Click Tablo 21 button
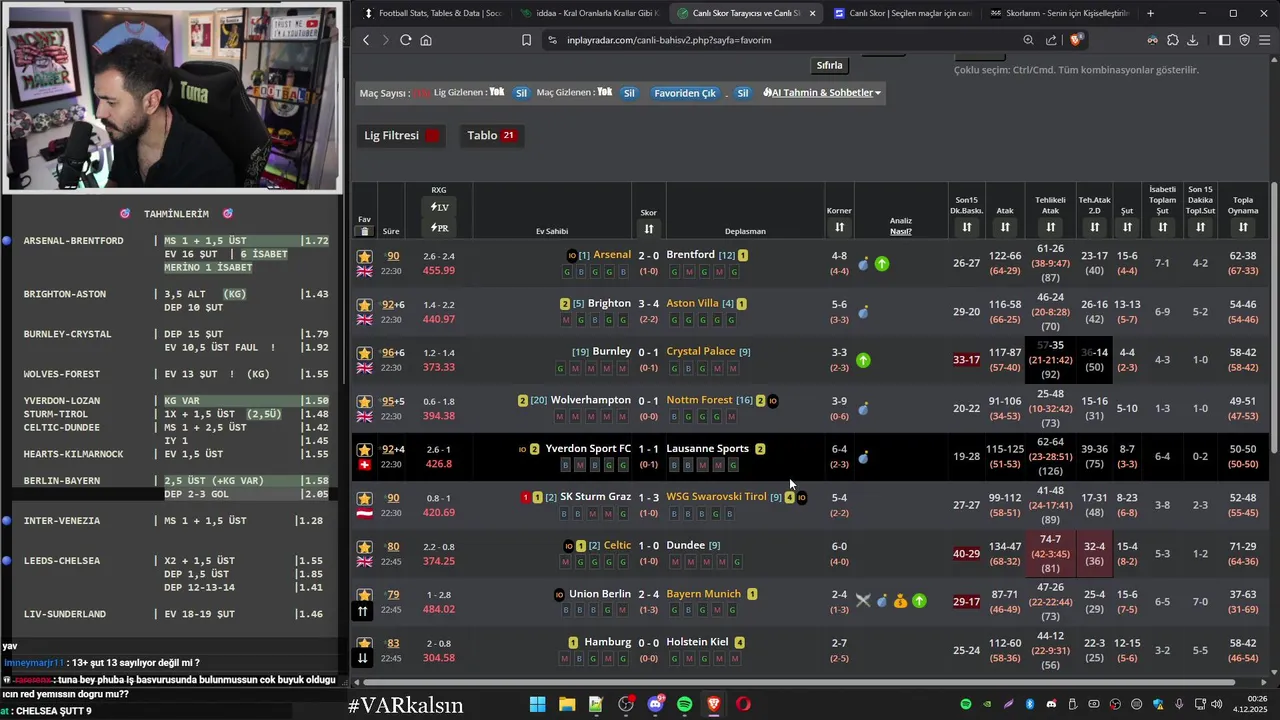Viewport: 1280px width, 720px height. 491,135
